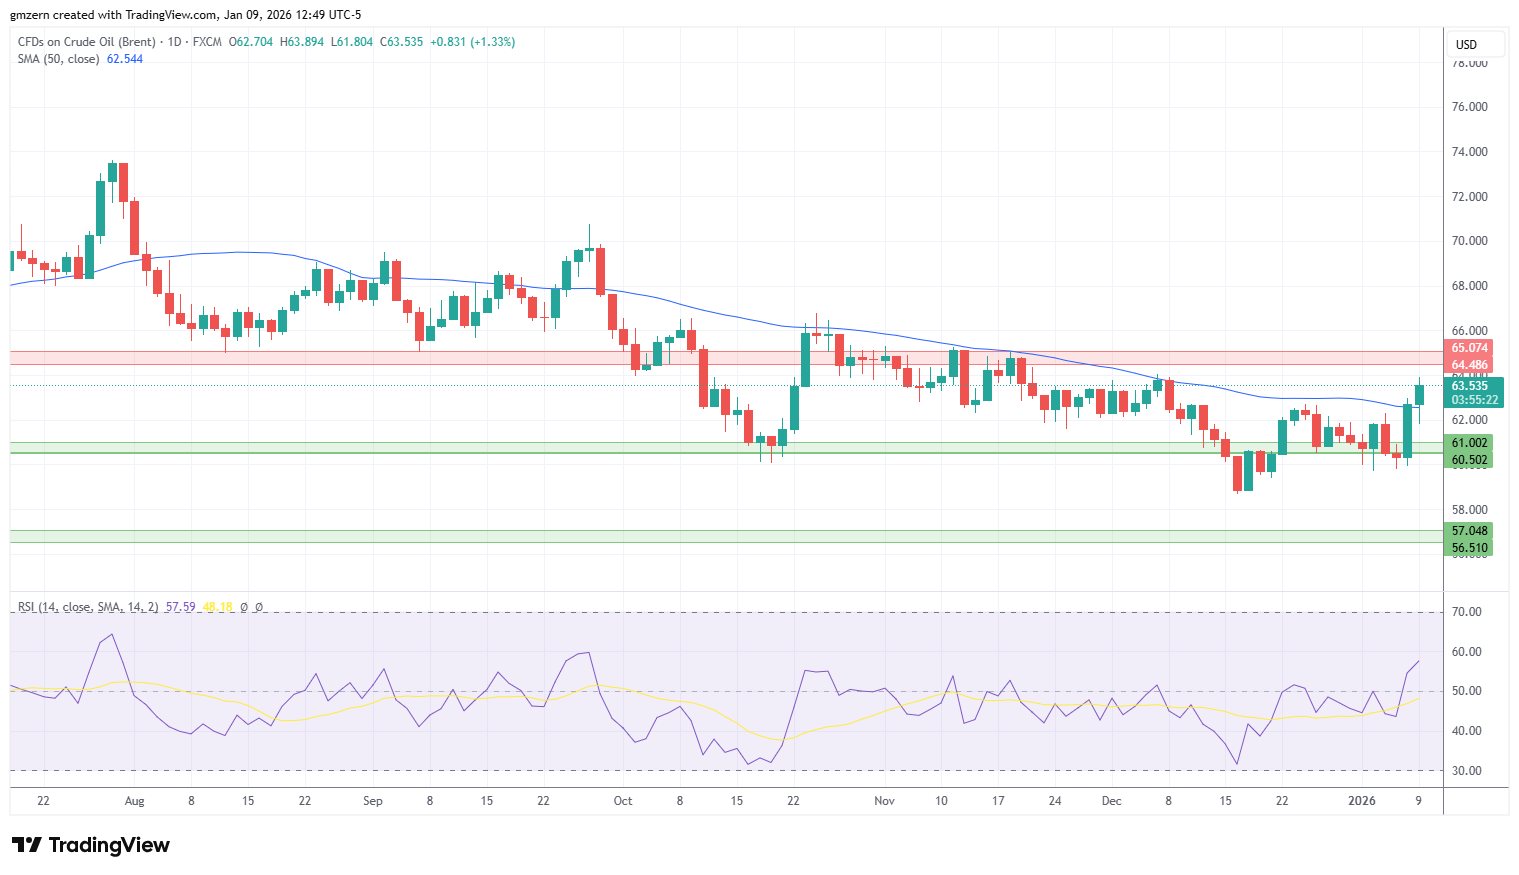1519x875 pixels.
Task: Select the green support zone near 57
Action: tap(727, 537)
